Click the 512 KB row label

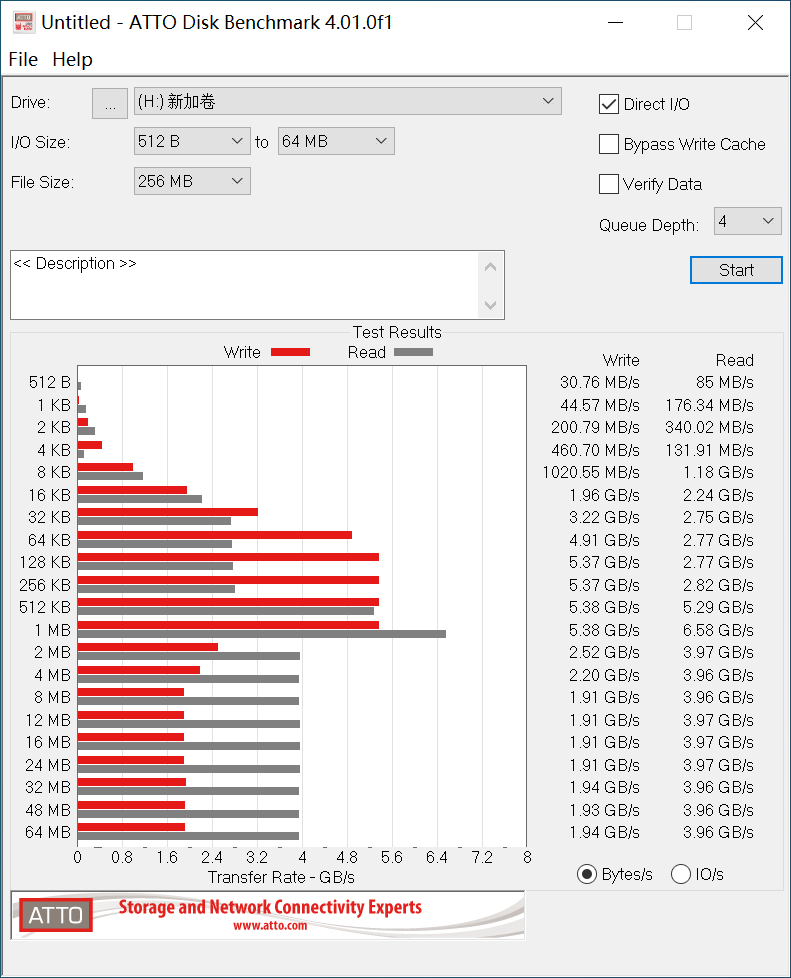45,608
